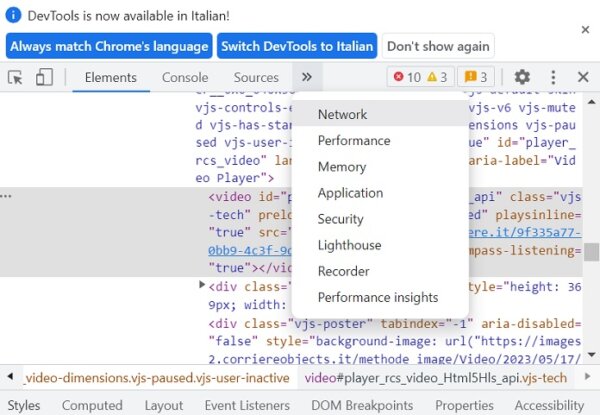Open the Computed pane tab
Image resolution: width=600 pixels, height=415 pixels.
pos(92,405)
